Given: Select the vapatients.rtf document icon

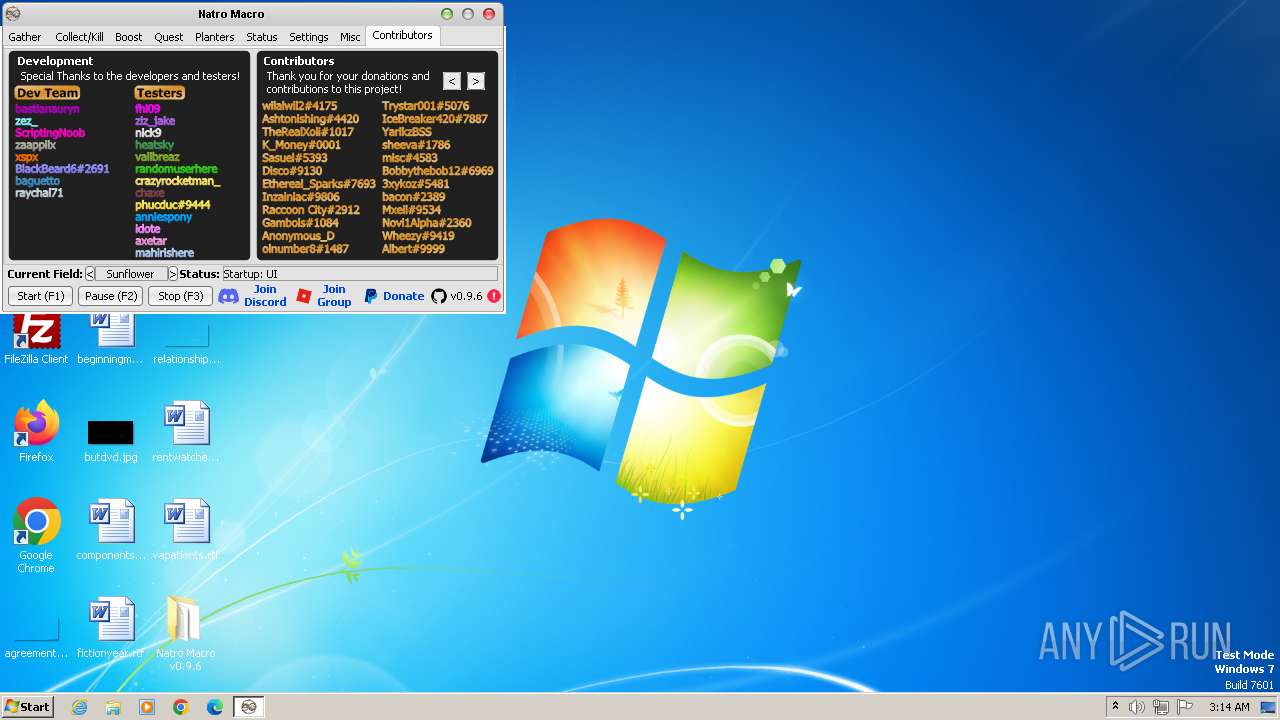Looking at the screenshot, I should (x=186, y=530).
